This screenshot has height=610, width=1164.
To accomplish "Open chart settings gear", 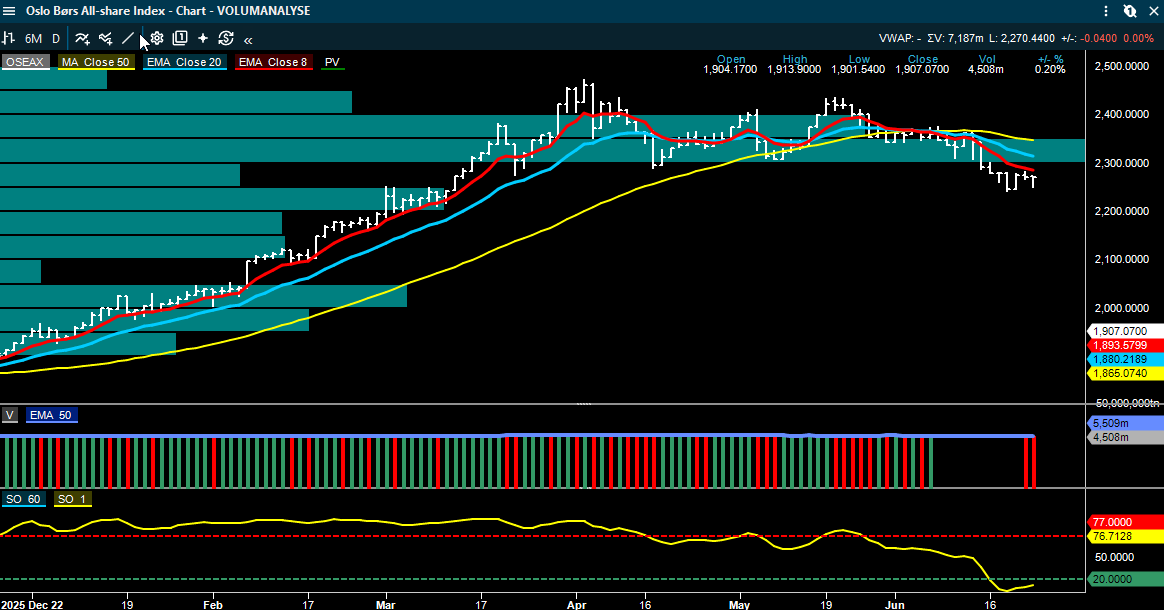I will coord(157,39).
